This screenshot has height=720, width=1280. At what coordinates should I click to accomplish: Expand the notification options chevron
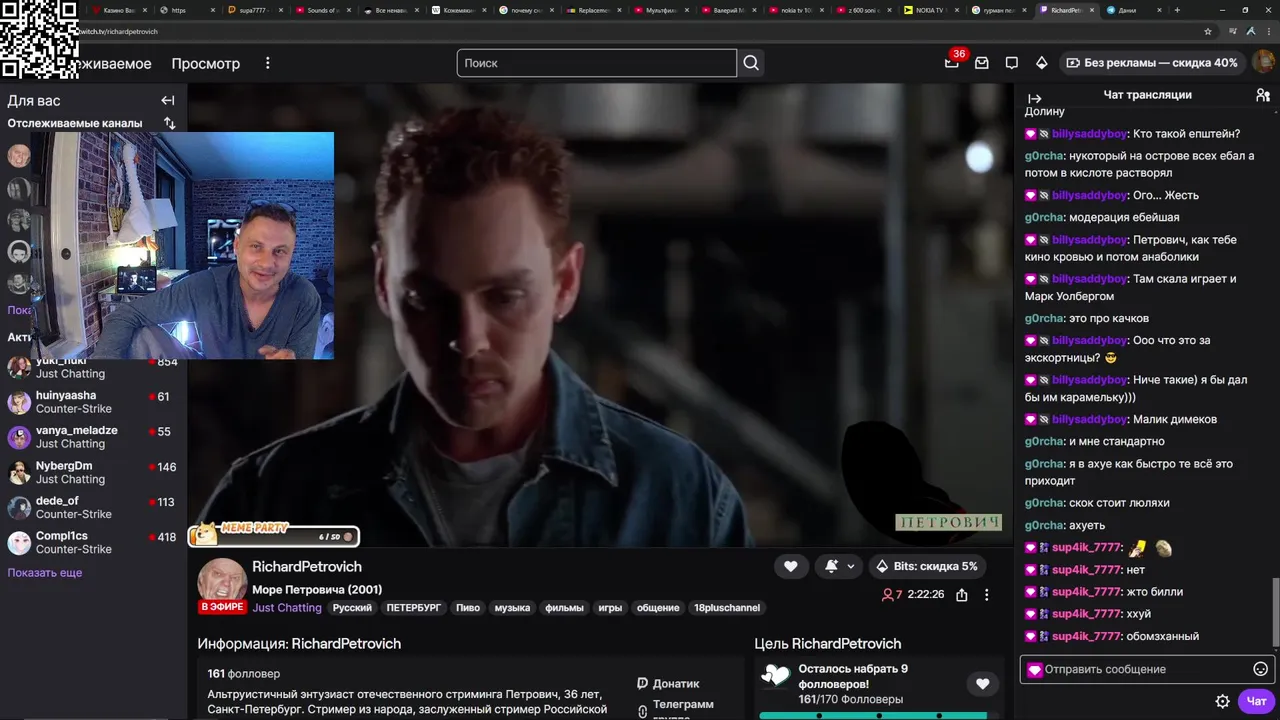pyautogui.click(x=851, y=566)
